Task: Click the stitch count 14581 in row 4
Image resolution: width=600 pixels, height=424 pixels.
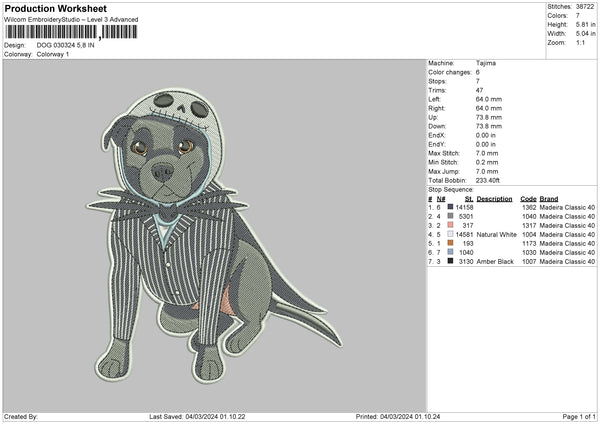Action: (464, 235)
